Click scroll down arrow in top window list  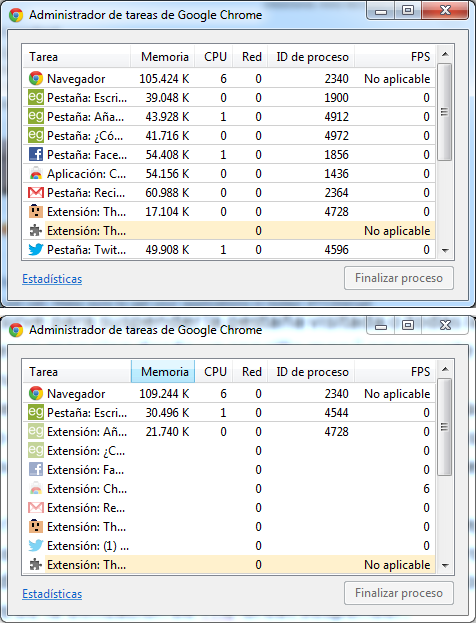[x=445, y=250]
